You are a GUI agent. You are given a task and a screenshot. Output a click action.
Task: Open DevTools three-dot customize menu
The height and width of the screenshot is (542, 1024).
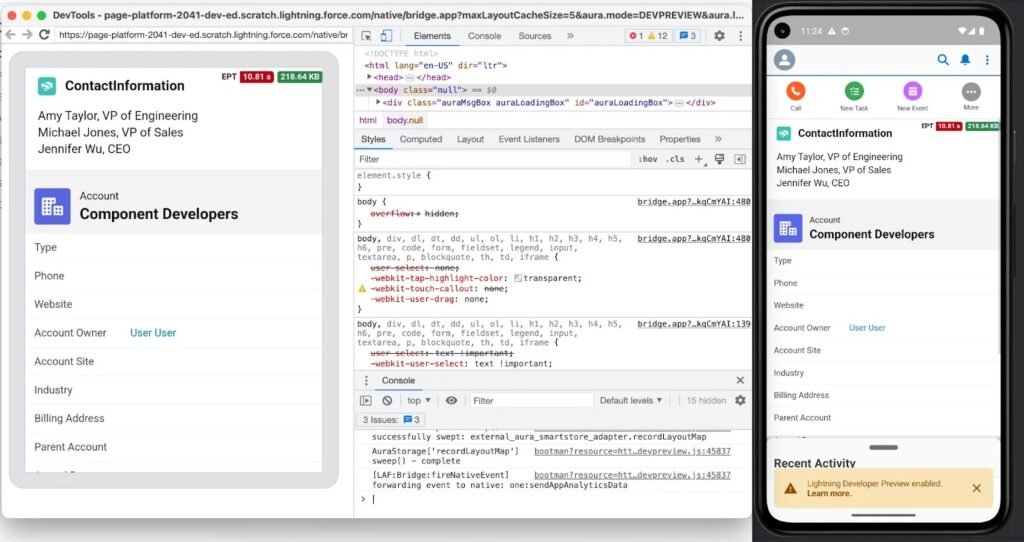tap(740, 36)
